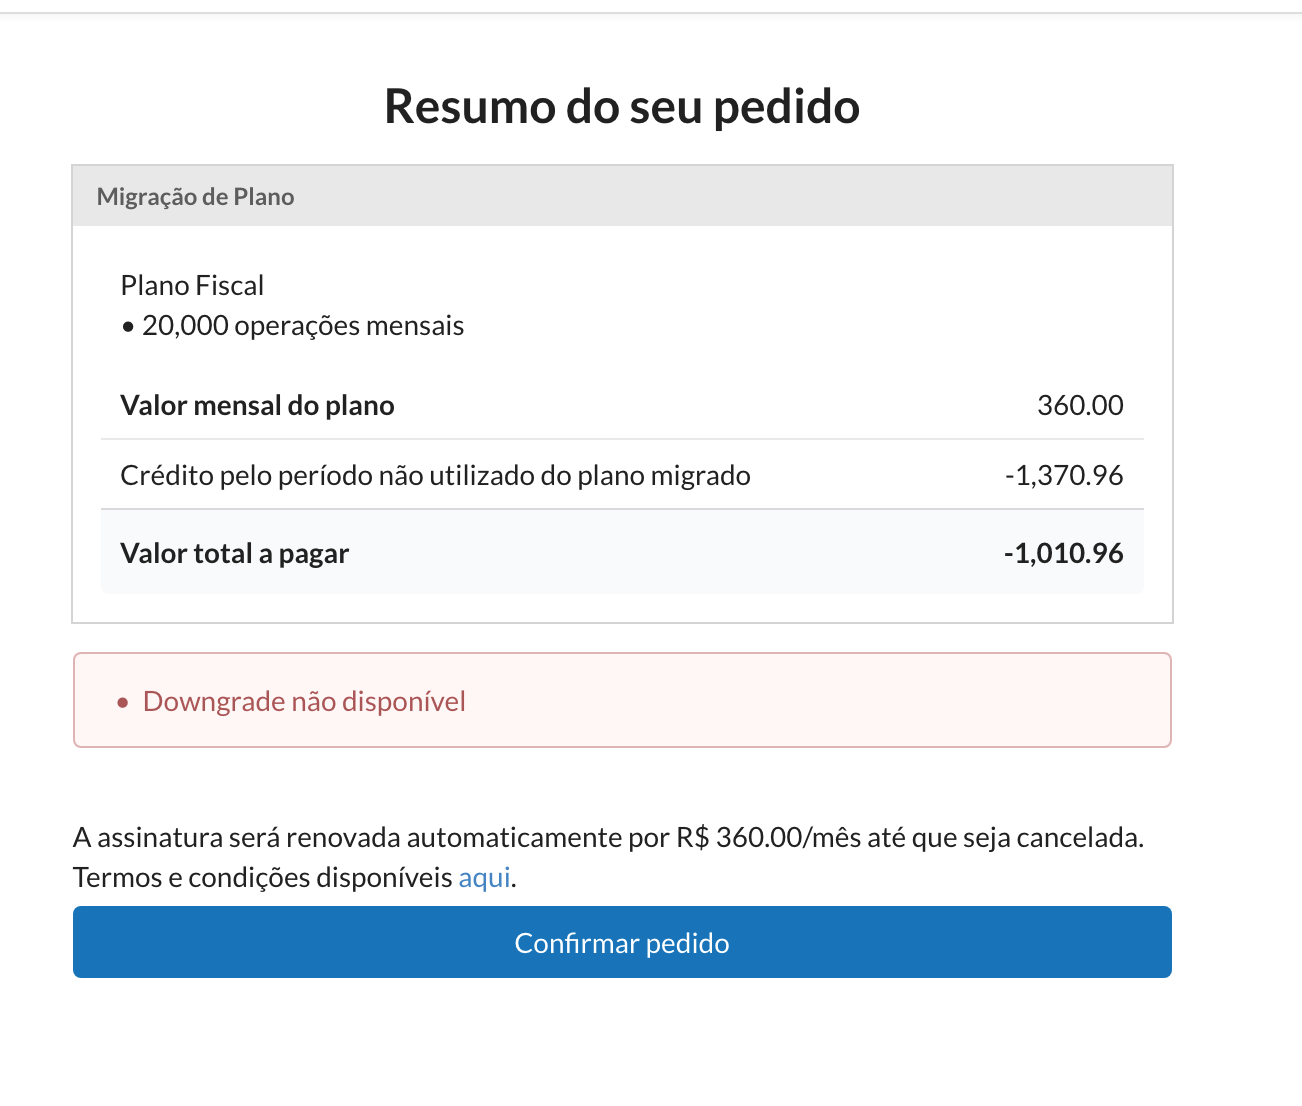Image resolution: width=1302 pixels, height=1106 pixels.
Task: Select the -1,010.96 total amount
Action: [1064, 554]
